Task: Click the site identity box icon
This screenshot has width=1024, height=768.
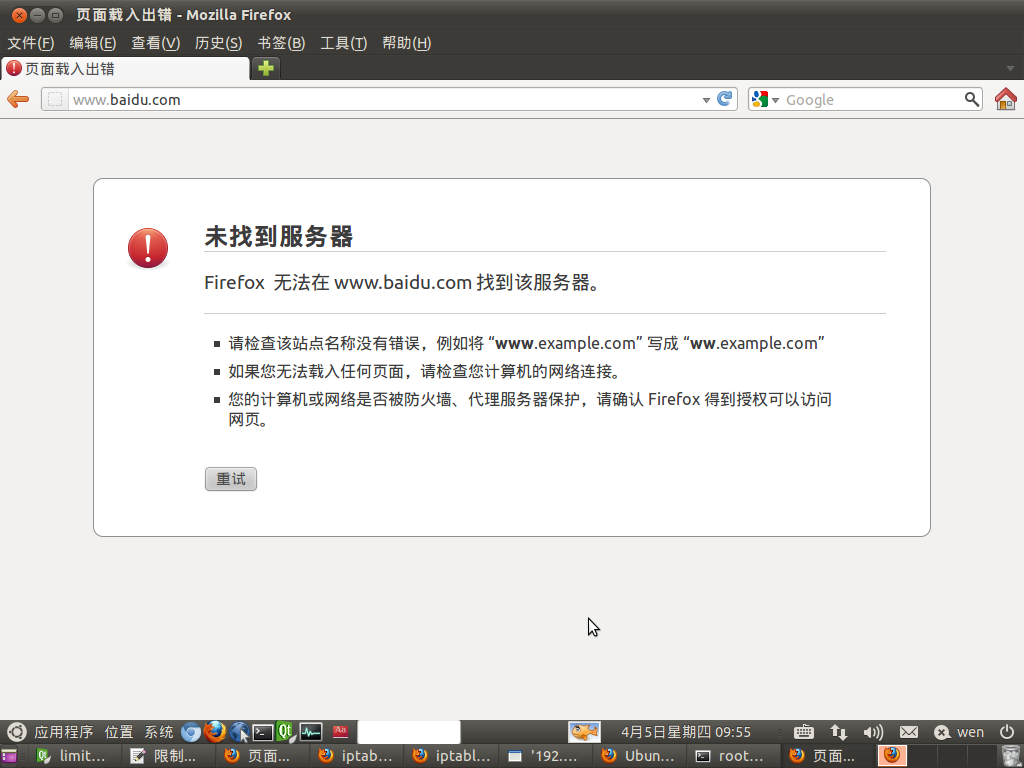Action: pos(56,99)
